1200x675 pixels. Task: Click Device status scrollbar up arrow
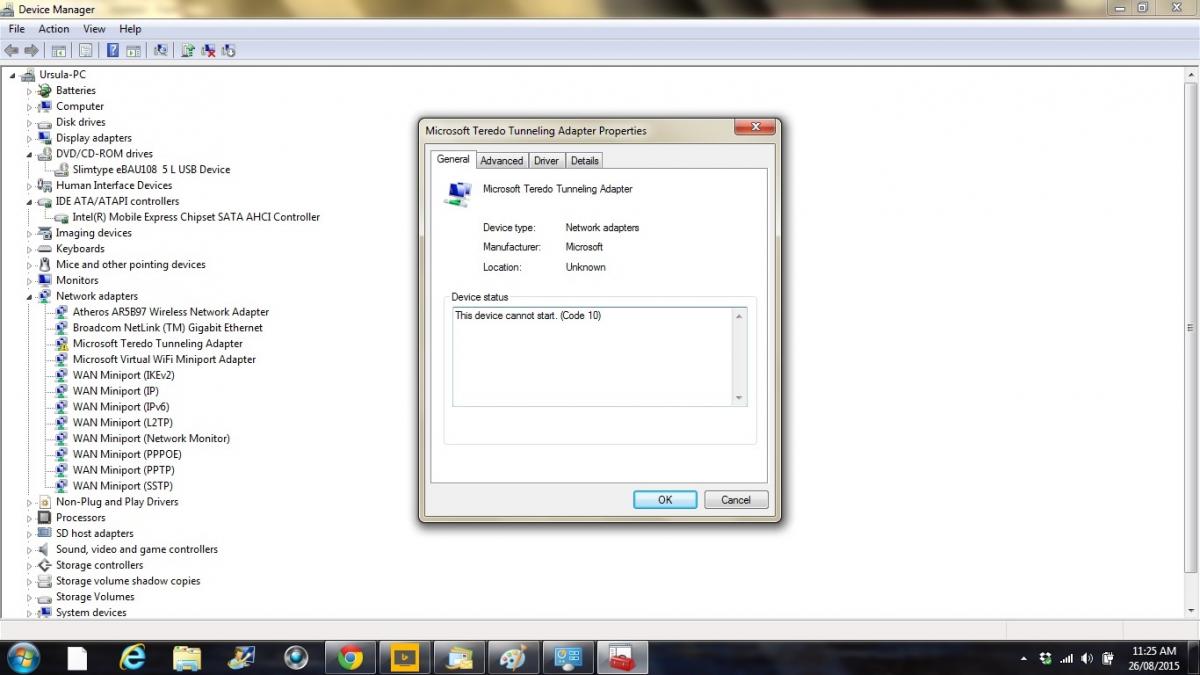pyautogui.click(x=739, y=317)
